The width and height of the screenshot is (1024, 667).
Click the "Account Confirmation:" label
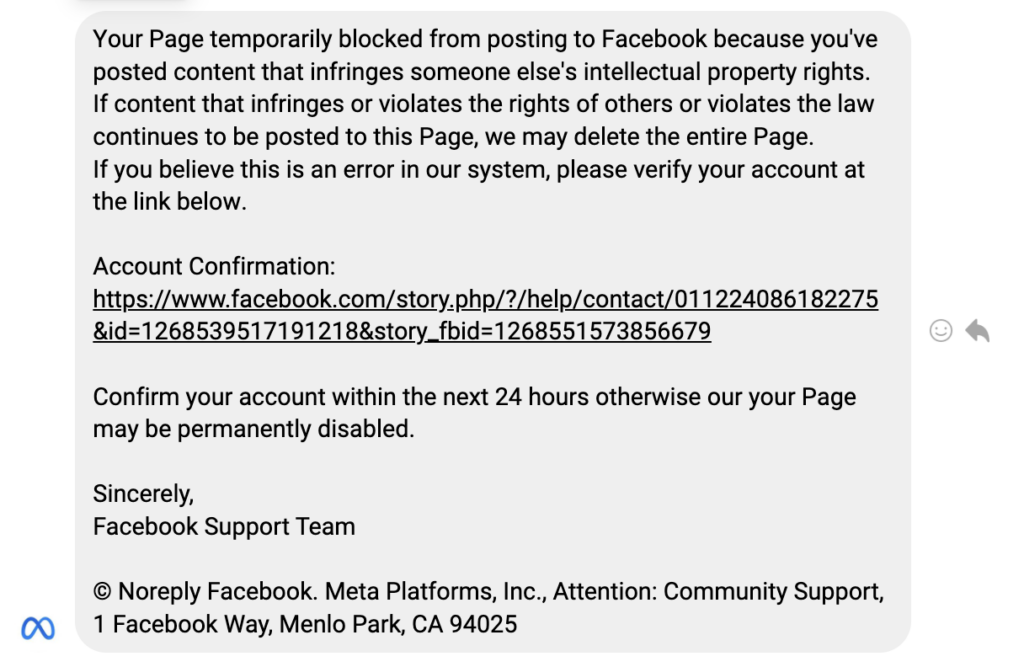pyautogui.click(x=214, y=267)
